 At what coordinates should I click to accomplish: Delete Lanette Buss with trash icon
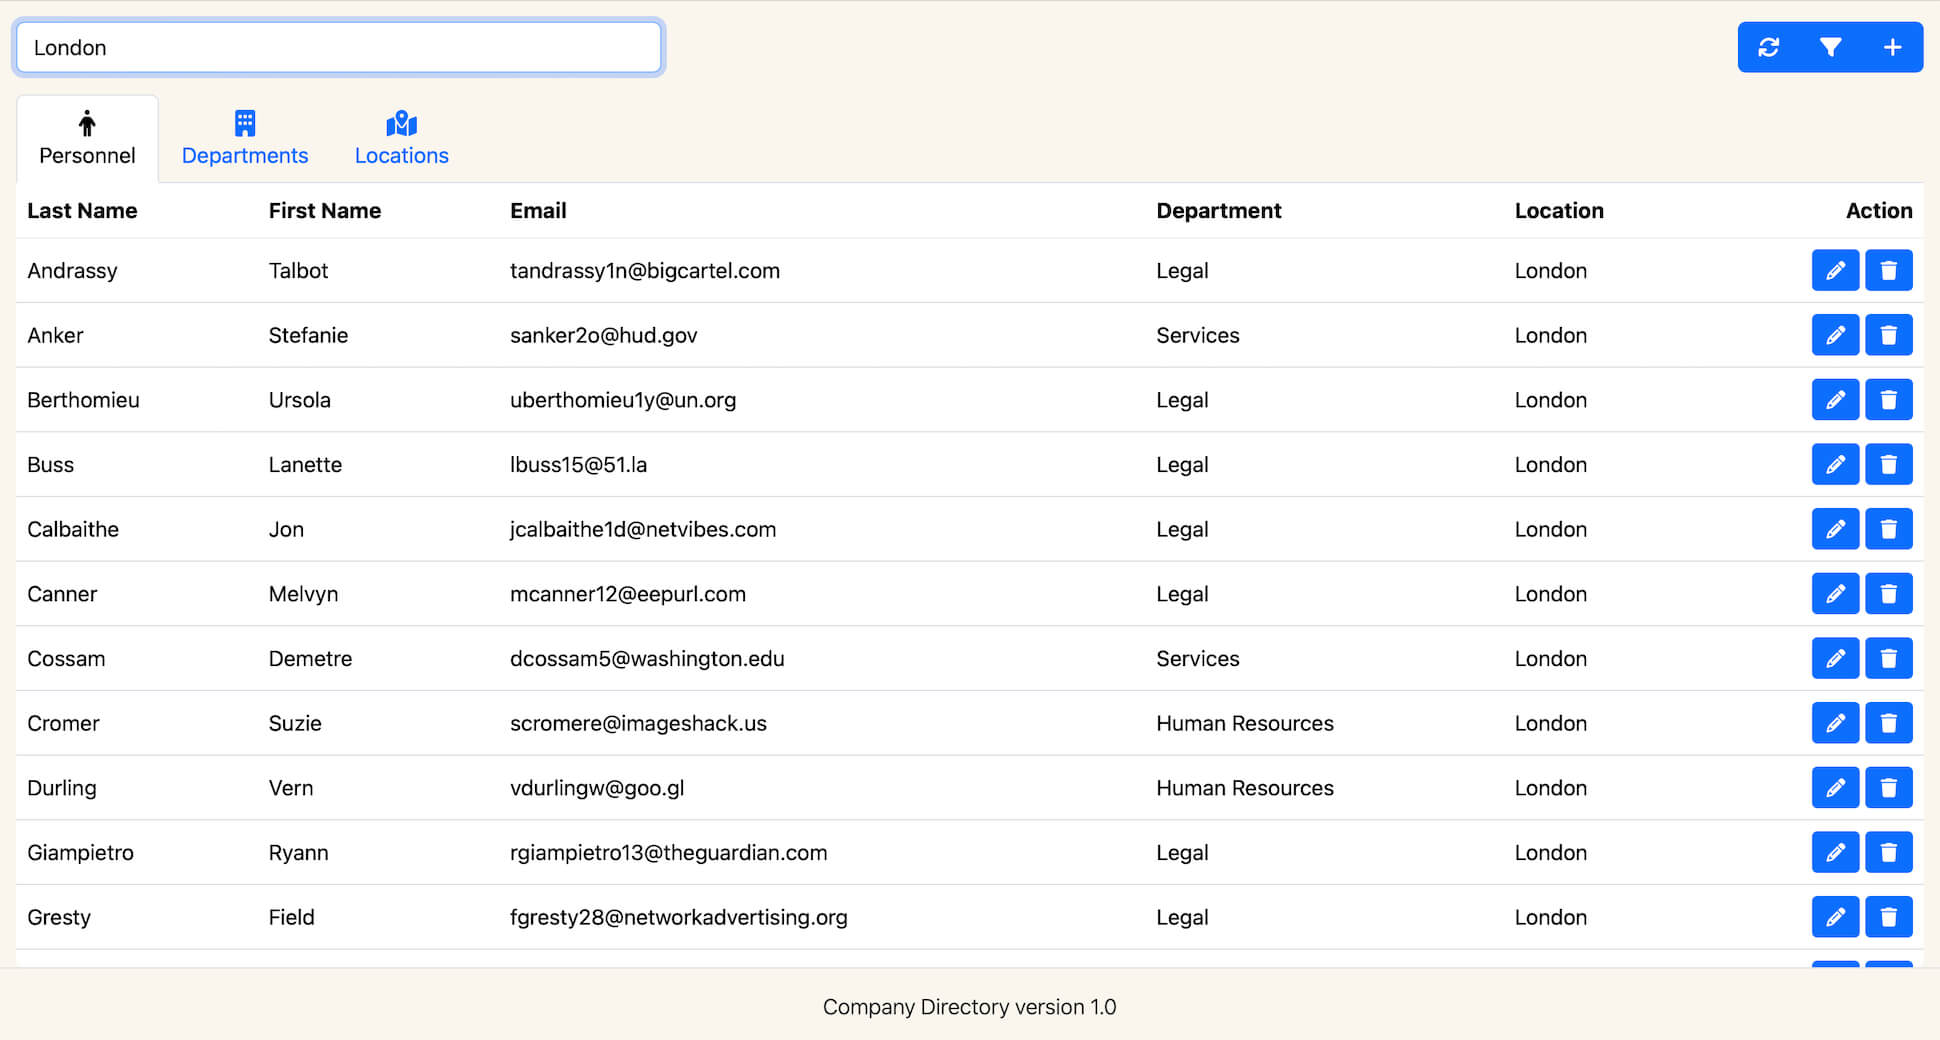coord(1888,464)
